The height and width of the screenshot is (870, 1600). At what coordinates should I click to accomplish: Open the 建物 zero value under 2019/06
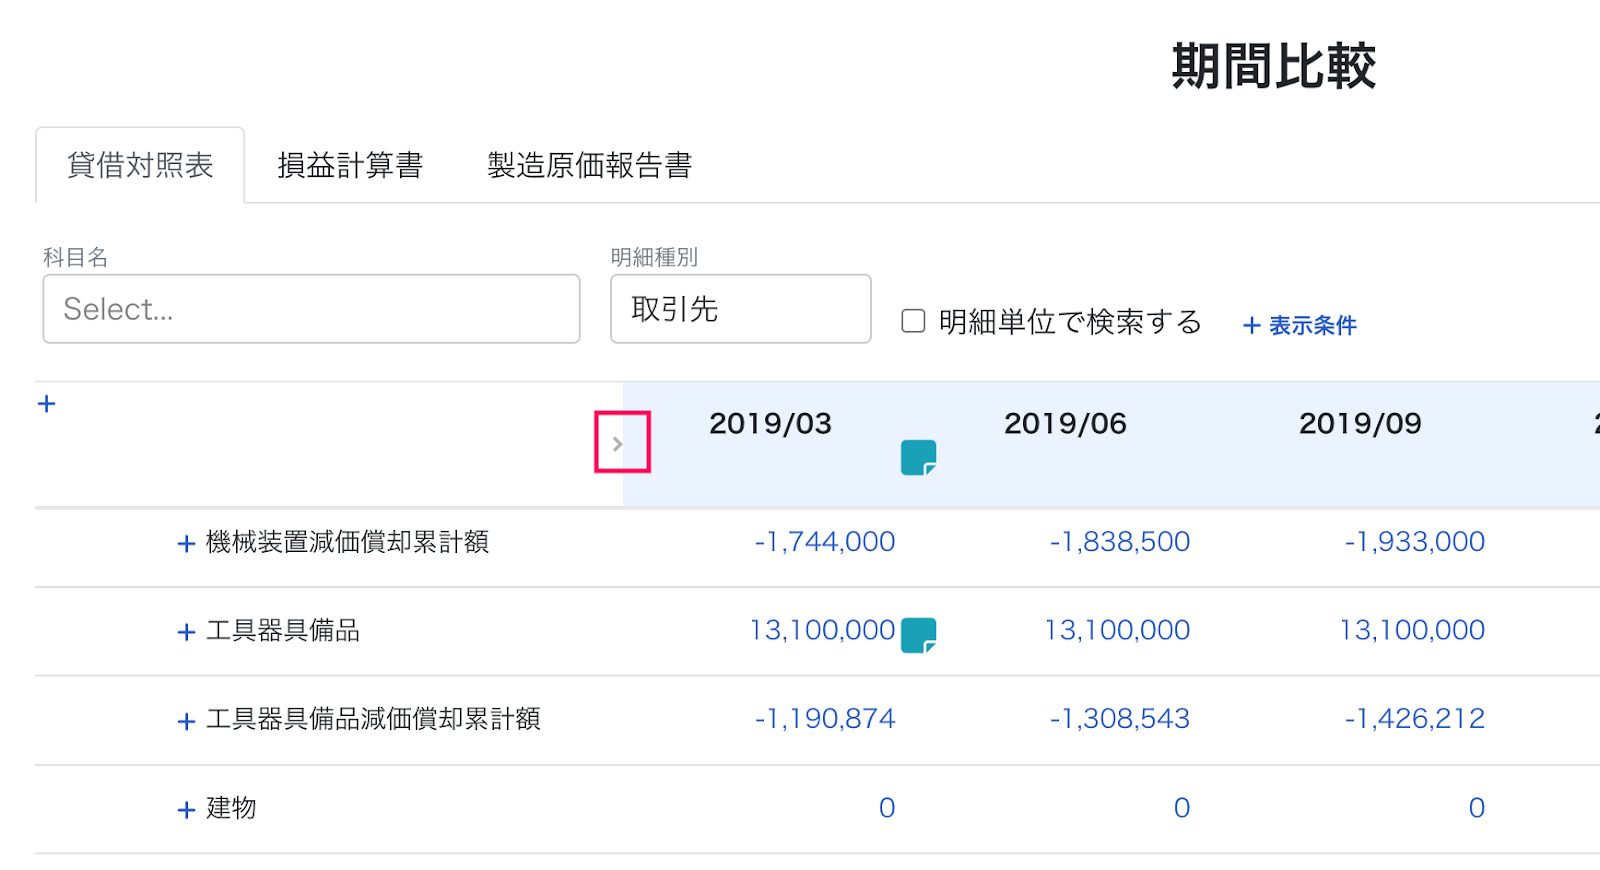(x=1182, y=808)
